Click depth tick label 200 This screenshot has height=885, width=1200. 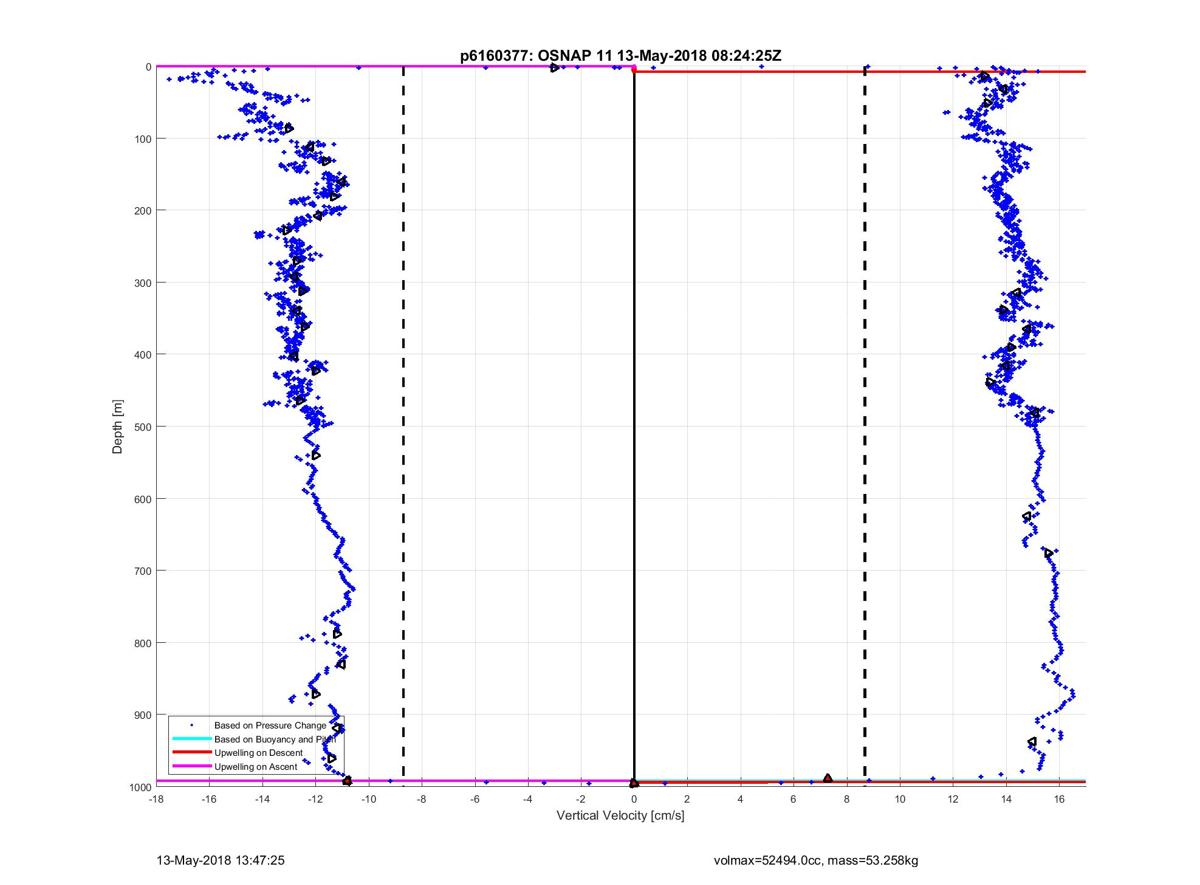[144, 211]
